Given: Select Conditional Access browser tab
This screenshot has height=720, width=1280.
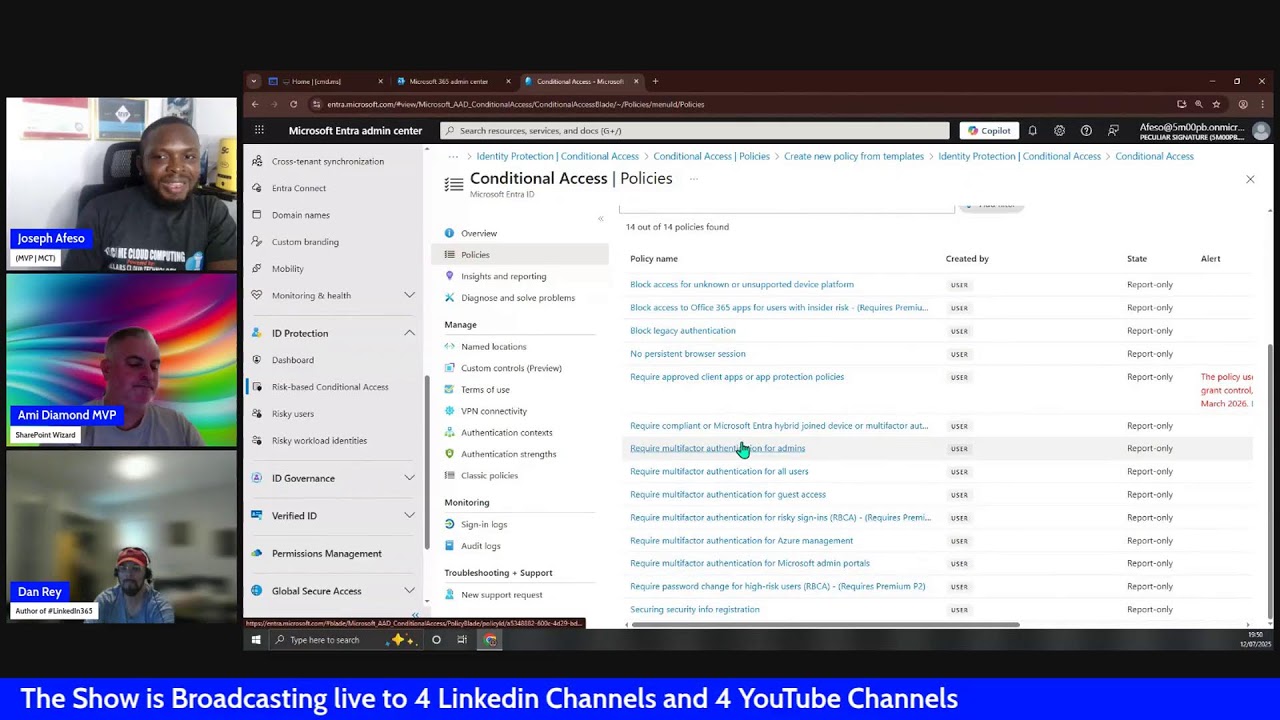Looking at the screenshot, I should (x=580, y=81).
